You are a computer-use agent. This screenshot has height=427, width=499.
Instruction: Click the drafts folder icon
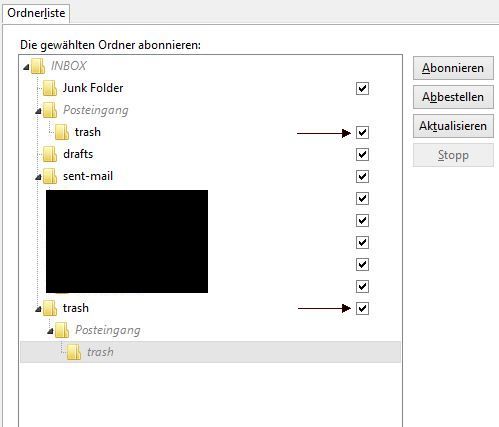pyautogui.click(x=50, y=154)
